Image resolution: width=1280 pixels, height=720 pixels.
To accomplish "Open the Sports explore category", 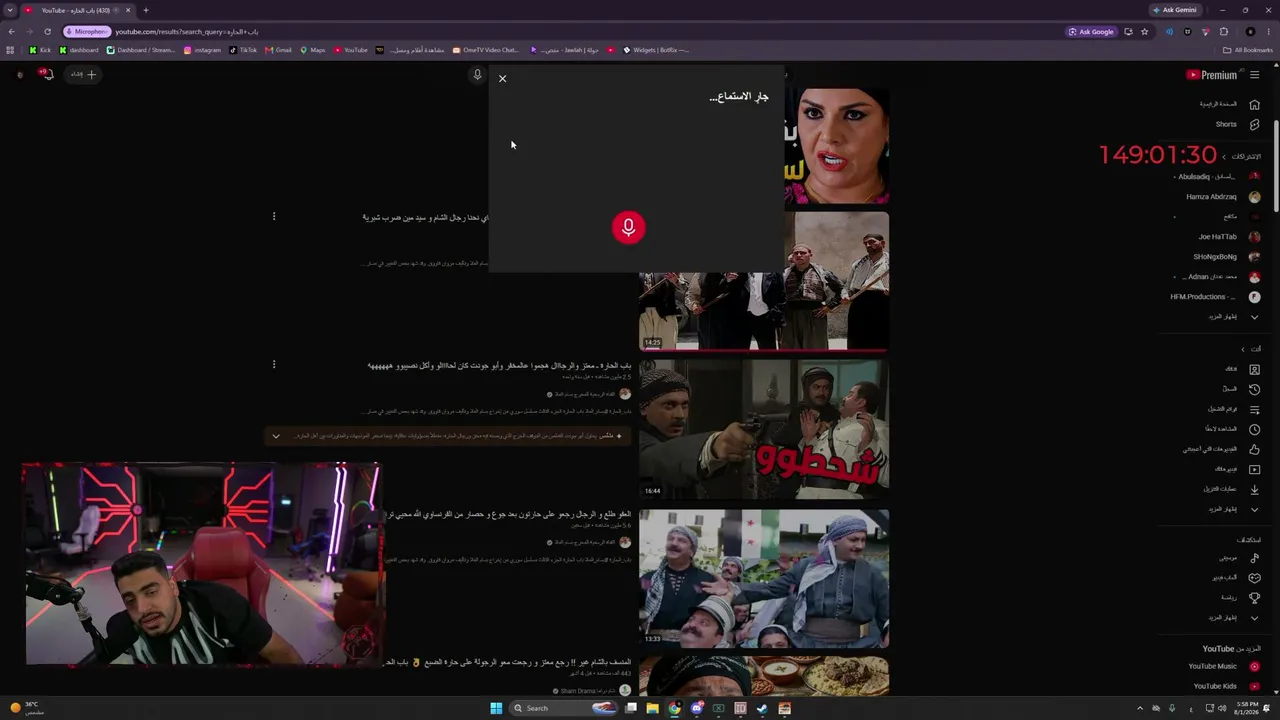I will 1240,597.
